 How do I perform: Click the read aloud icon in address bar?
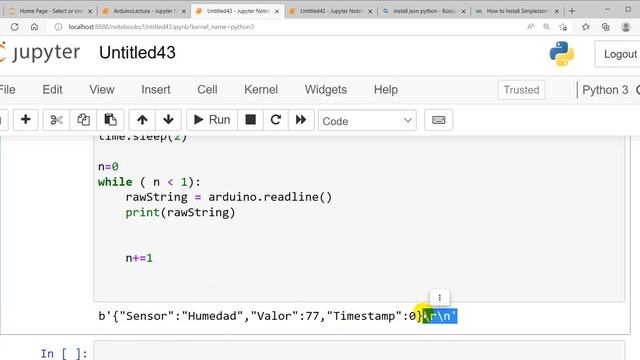pyautogui.click(x=530, y=27)
